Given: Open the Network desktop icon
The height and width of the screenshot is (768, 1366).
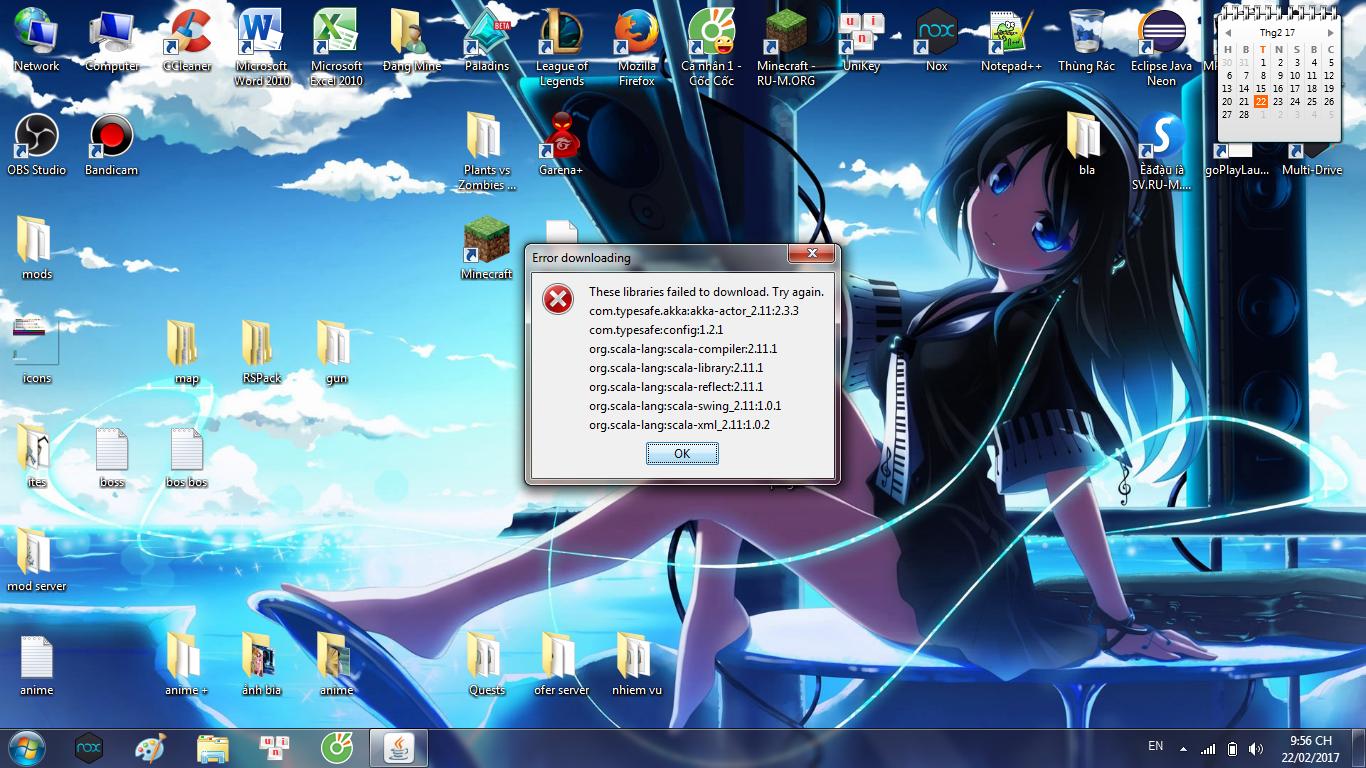Looking at the screenshot, I should tap(37, 41).
